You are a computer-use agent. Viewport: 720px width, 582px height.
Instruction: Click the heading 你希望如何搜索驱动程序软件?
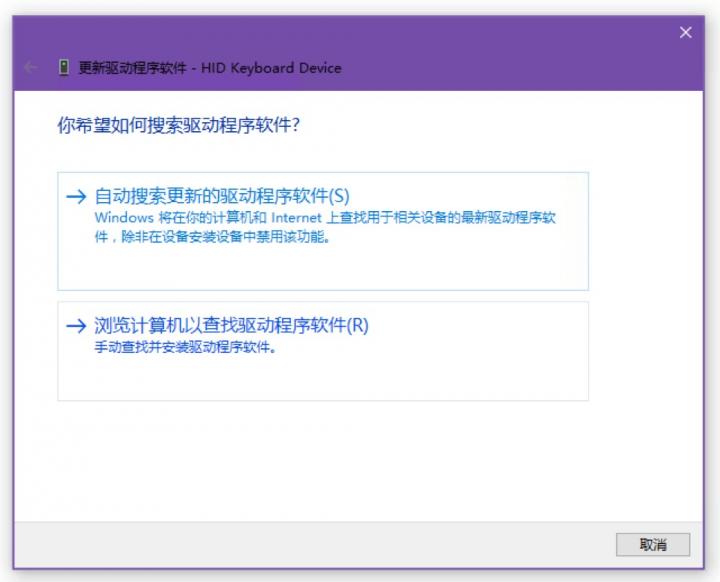(x=179, y=125)
